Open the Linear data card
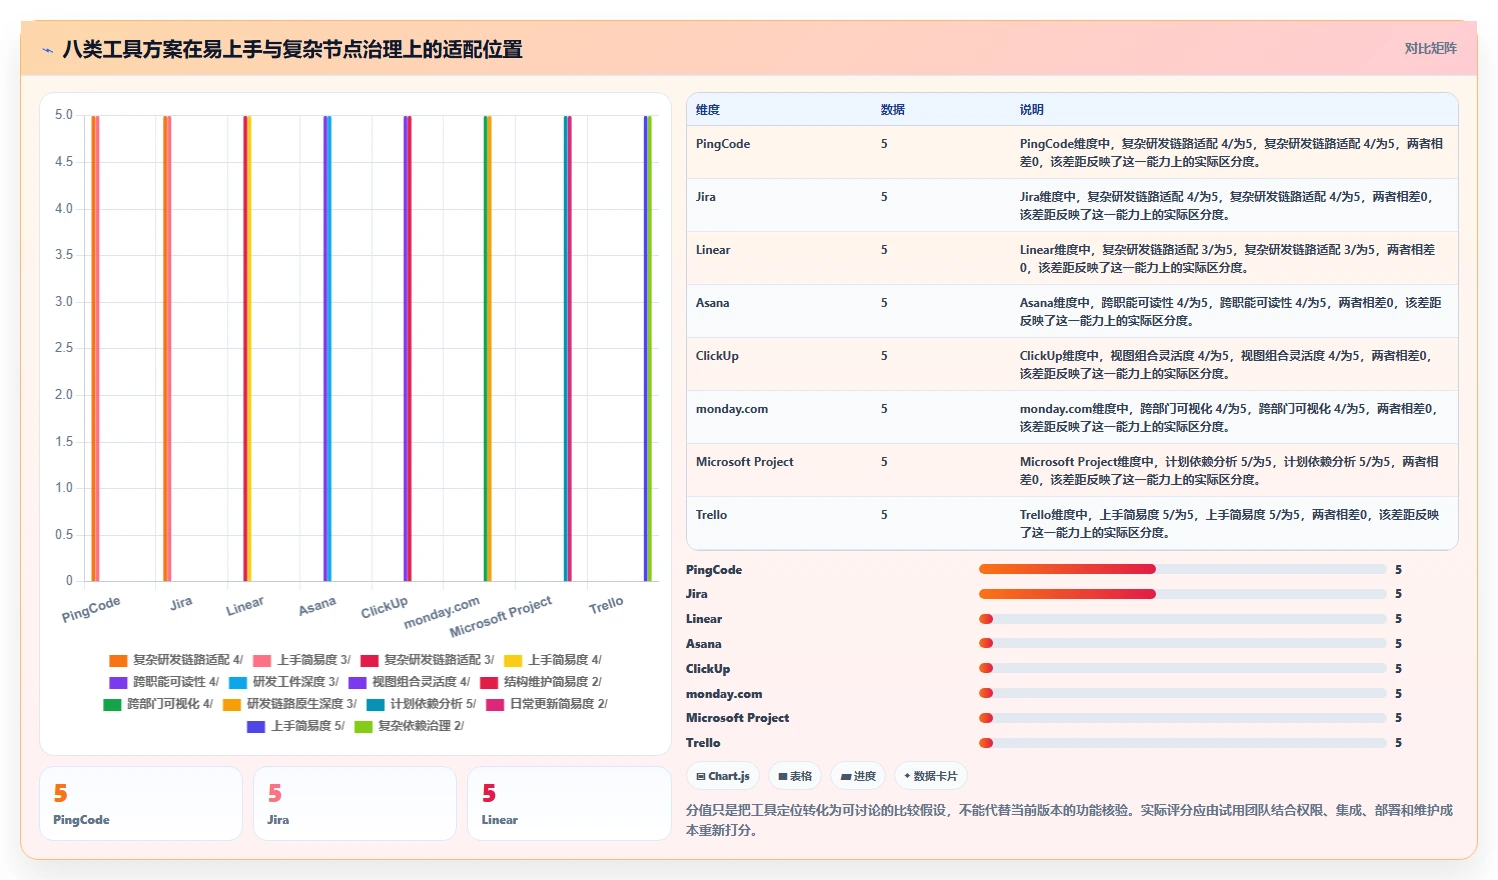 coord(569,804)
